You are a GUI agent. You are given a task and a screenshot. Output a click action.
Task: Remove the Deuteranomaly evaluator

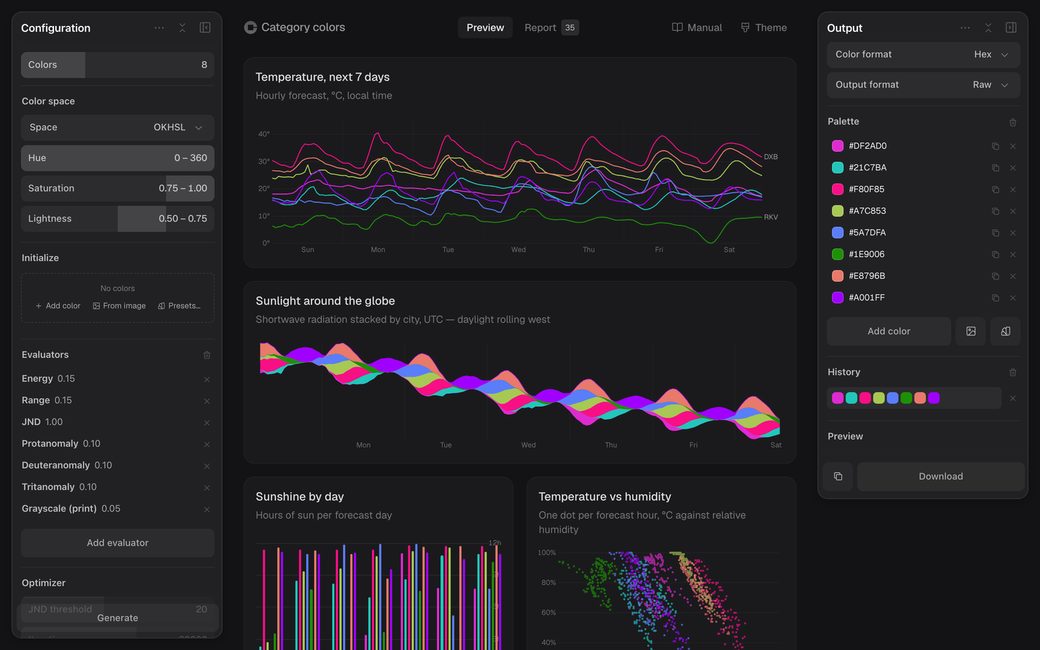pyautogui.click(x=207, y=466)
